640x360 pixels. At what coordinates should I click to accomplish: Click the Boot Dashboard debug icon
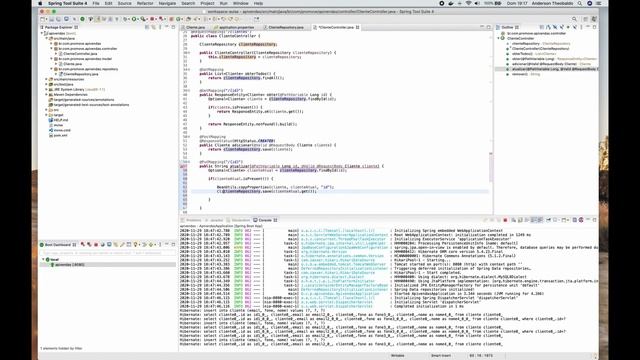click(89, 244)
